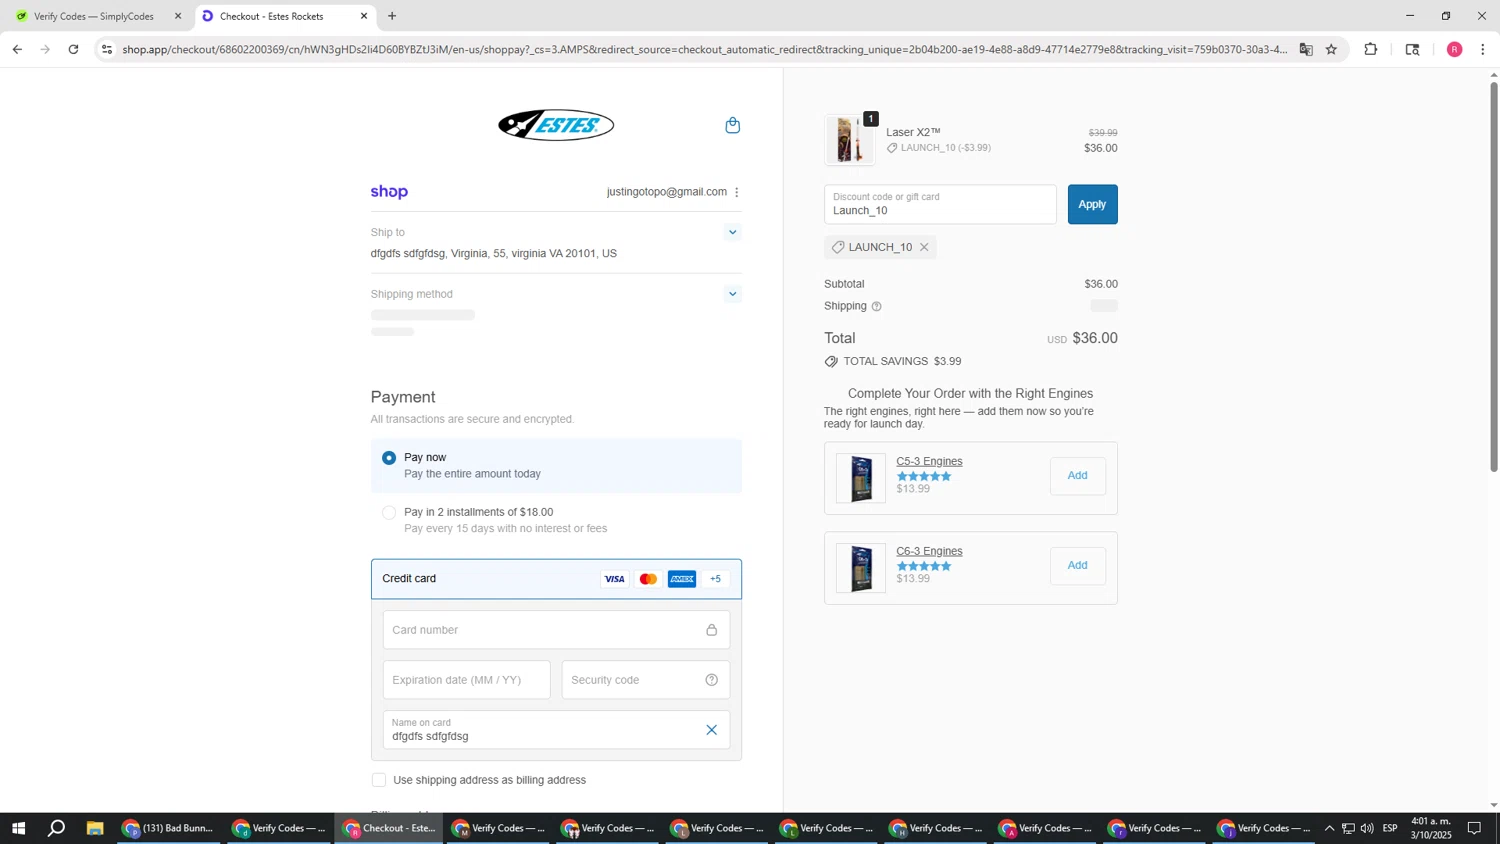Viewport: 1500px width, 844px height.
Task: Bookmark this page with star icon
Action: pyautogui.click(x=1332, y=49)
